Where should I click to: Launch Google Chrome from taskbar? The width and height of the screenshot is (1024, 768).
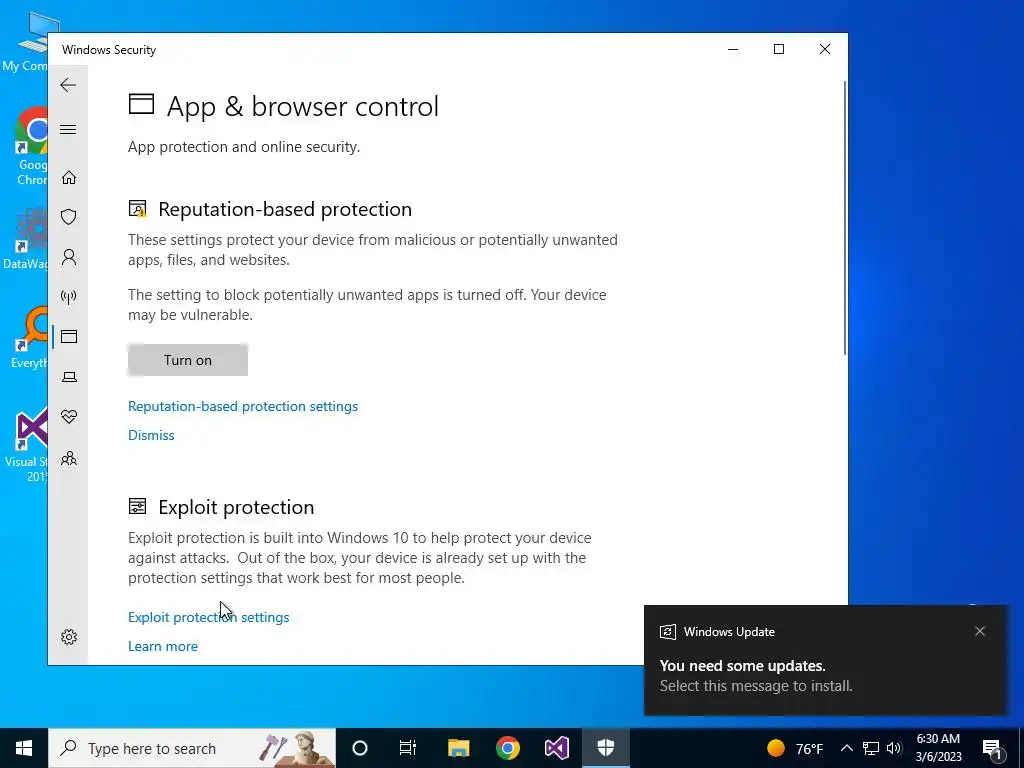(507, 748)
